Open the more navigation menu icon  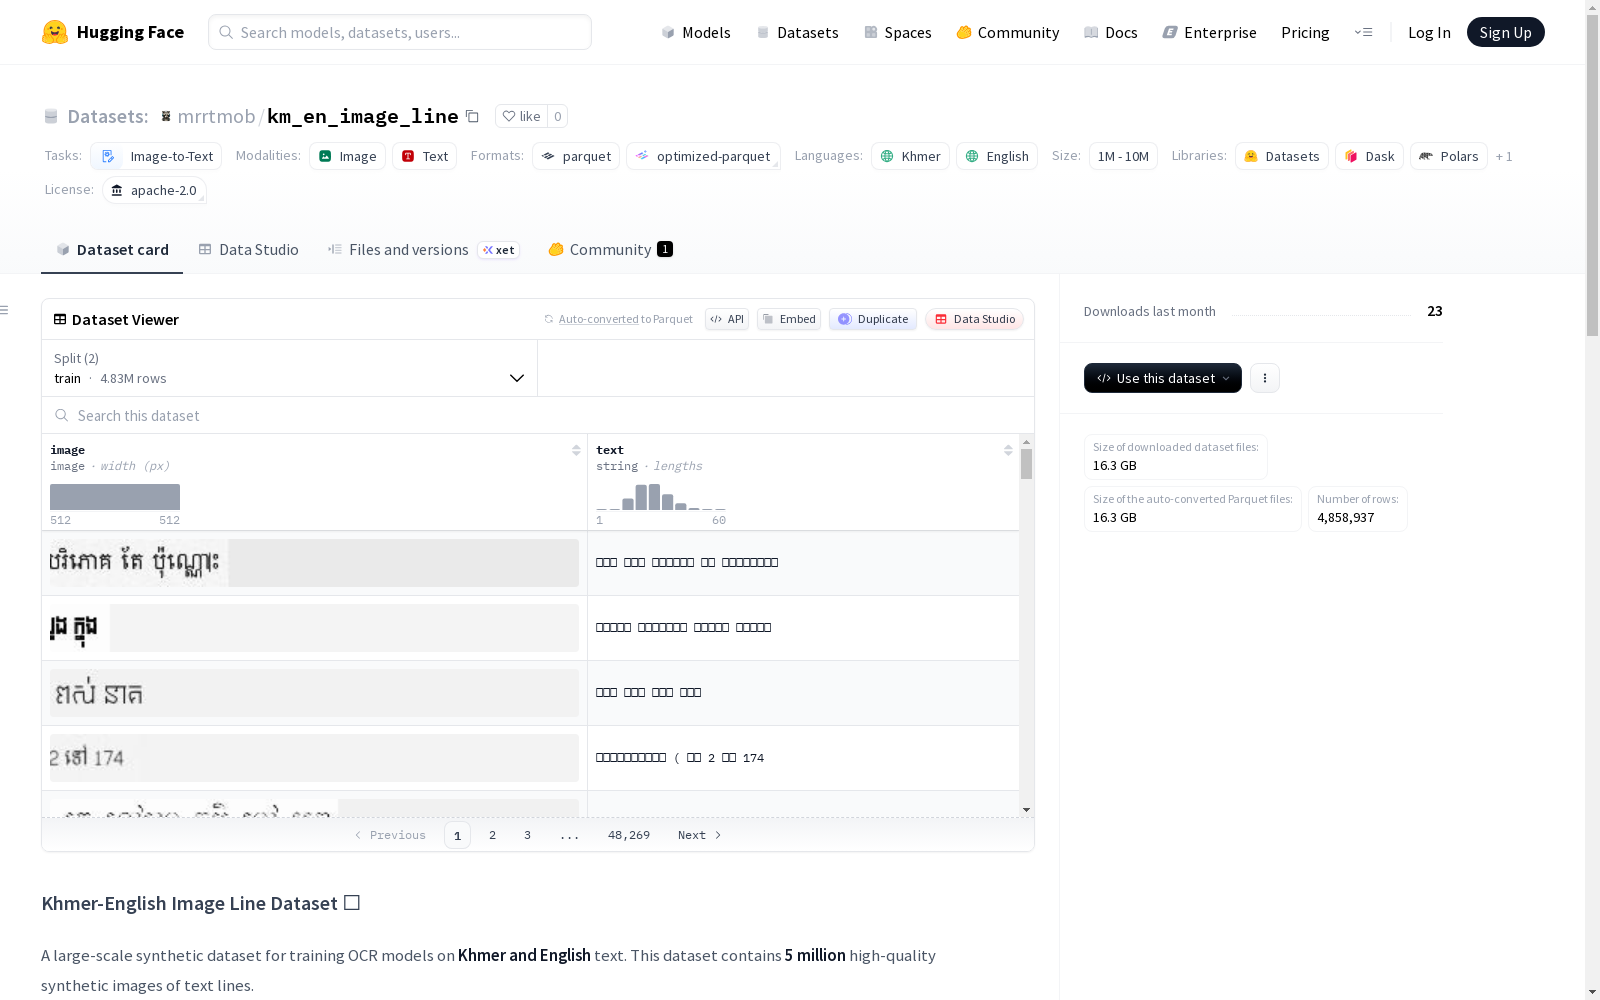[1363, 32]
